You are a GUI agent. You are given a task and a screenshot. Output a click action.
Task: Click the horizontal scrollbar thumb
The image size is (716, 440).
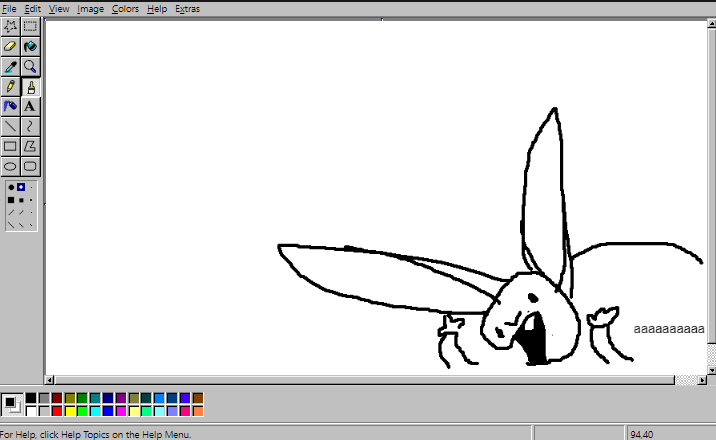pyautogui.click(x=364, y=380)
